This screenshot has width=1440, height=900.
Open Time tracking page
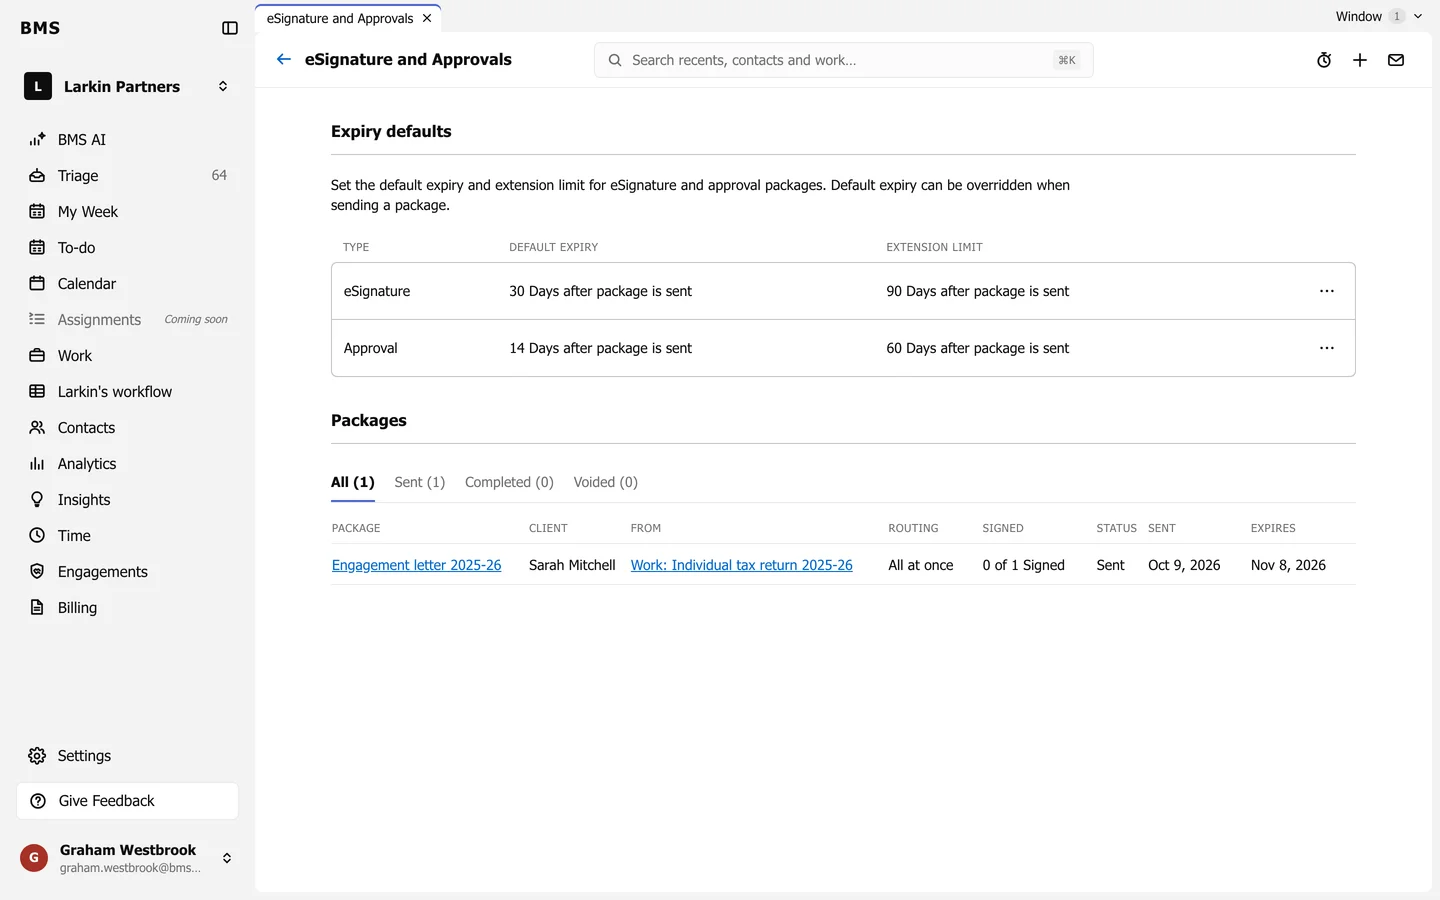[128, 535]
